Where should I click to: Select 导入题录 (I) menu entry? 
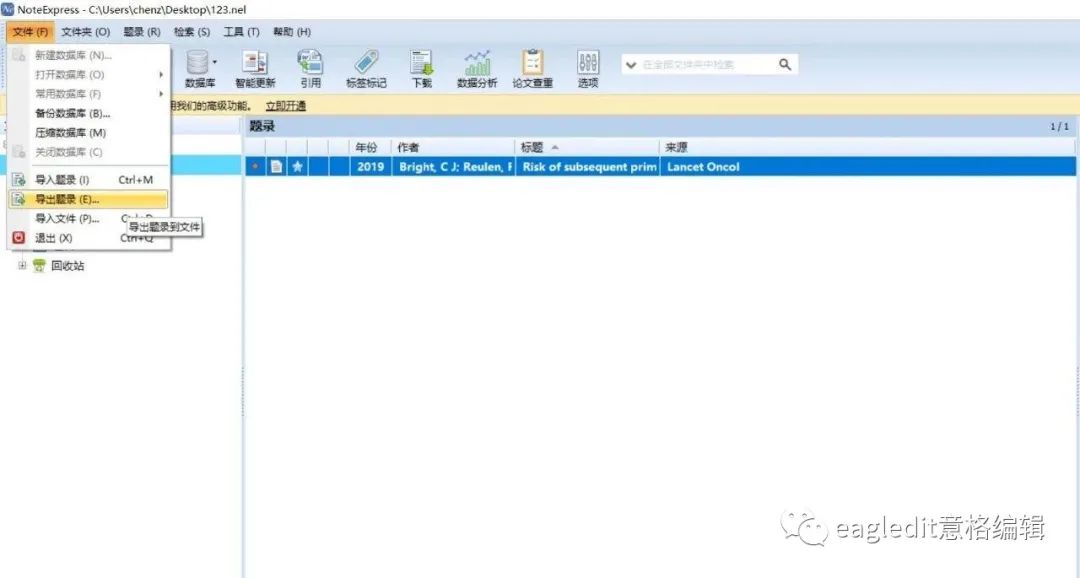pyautogui.click(x=88, y=180)
